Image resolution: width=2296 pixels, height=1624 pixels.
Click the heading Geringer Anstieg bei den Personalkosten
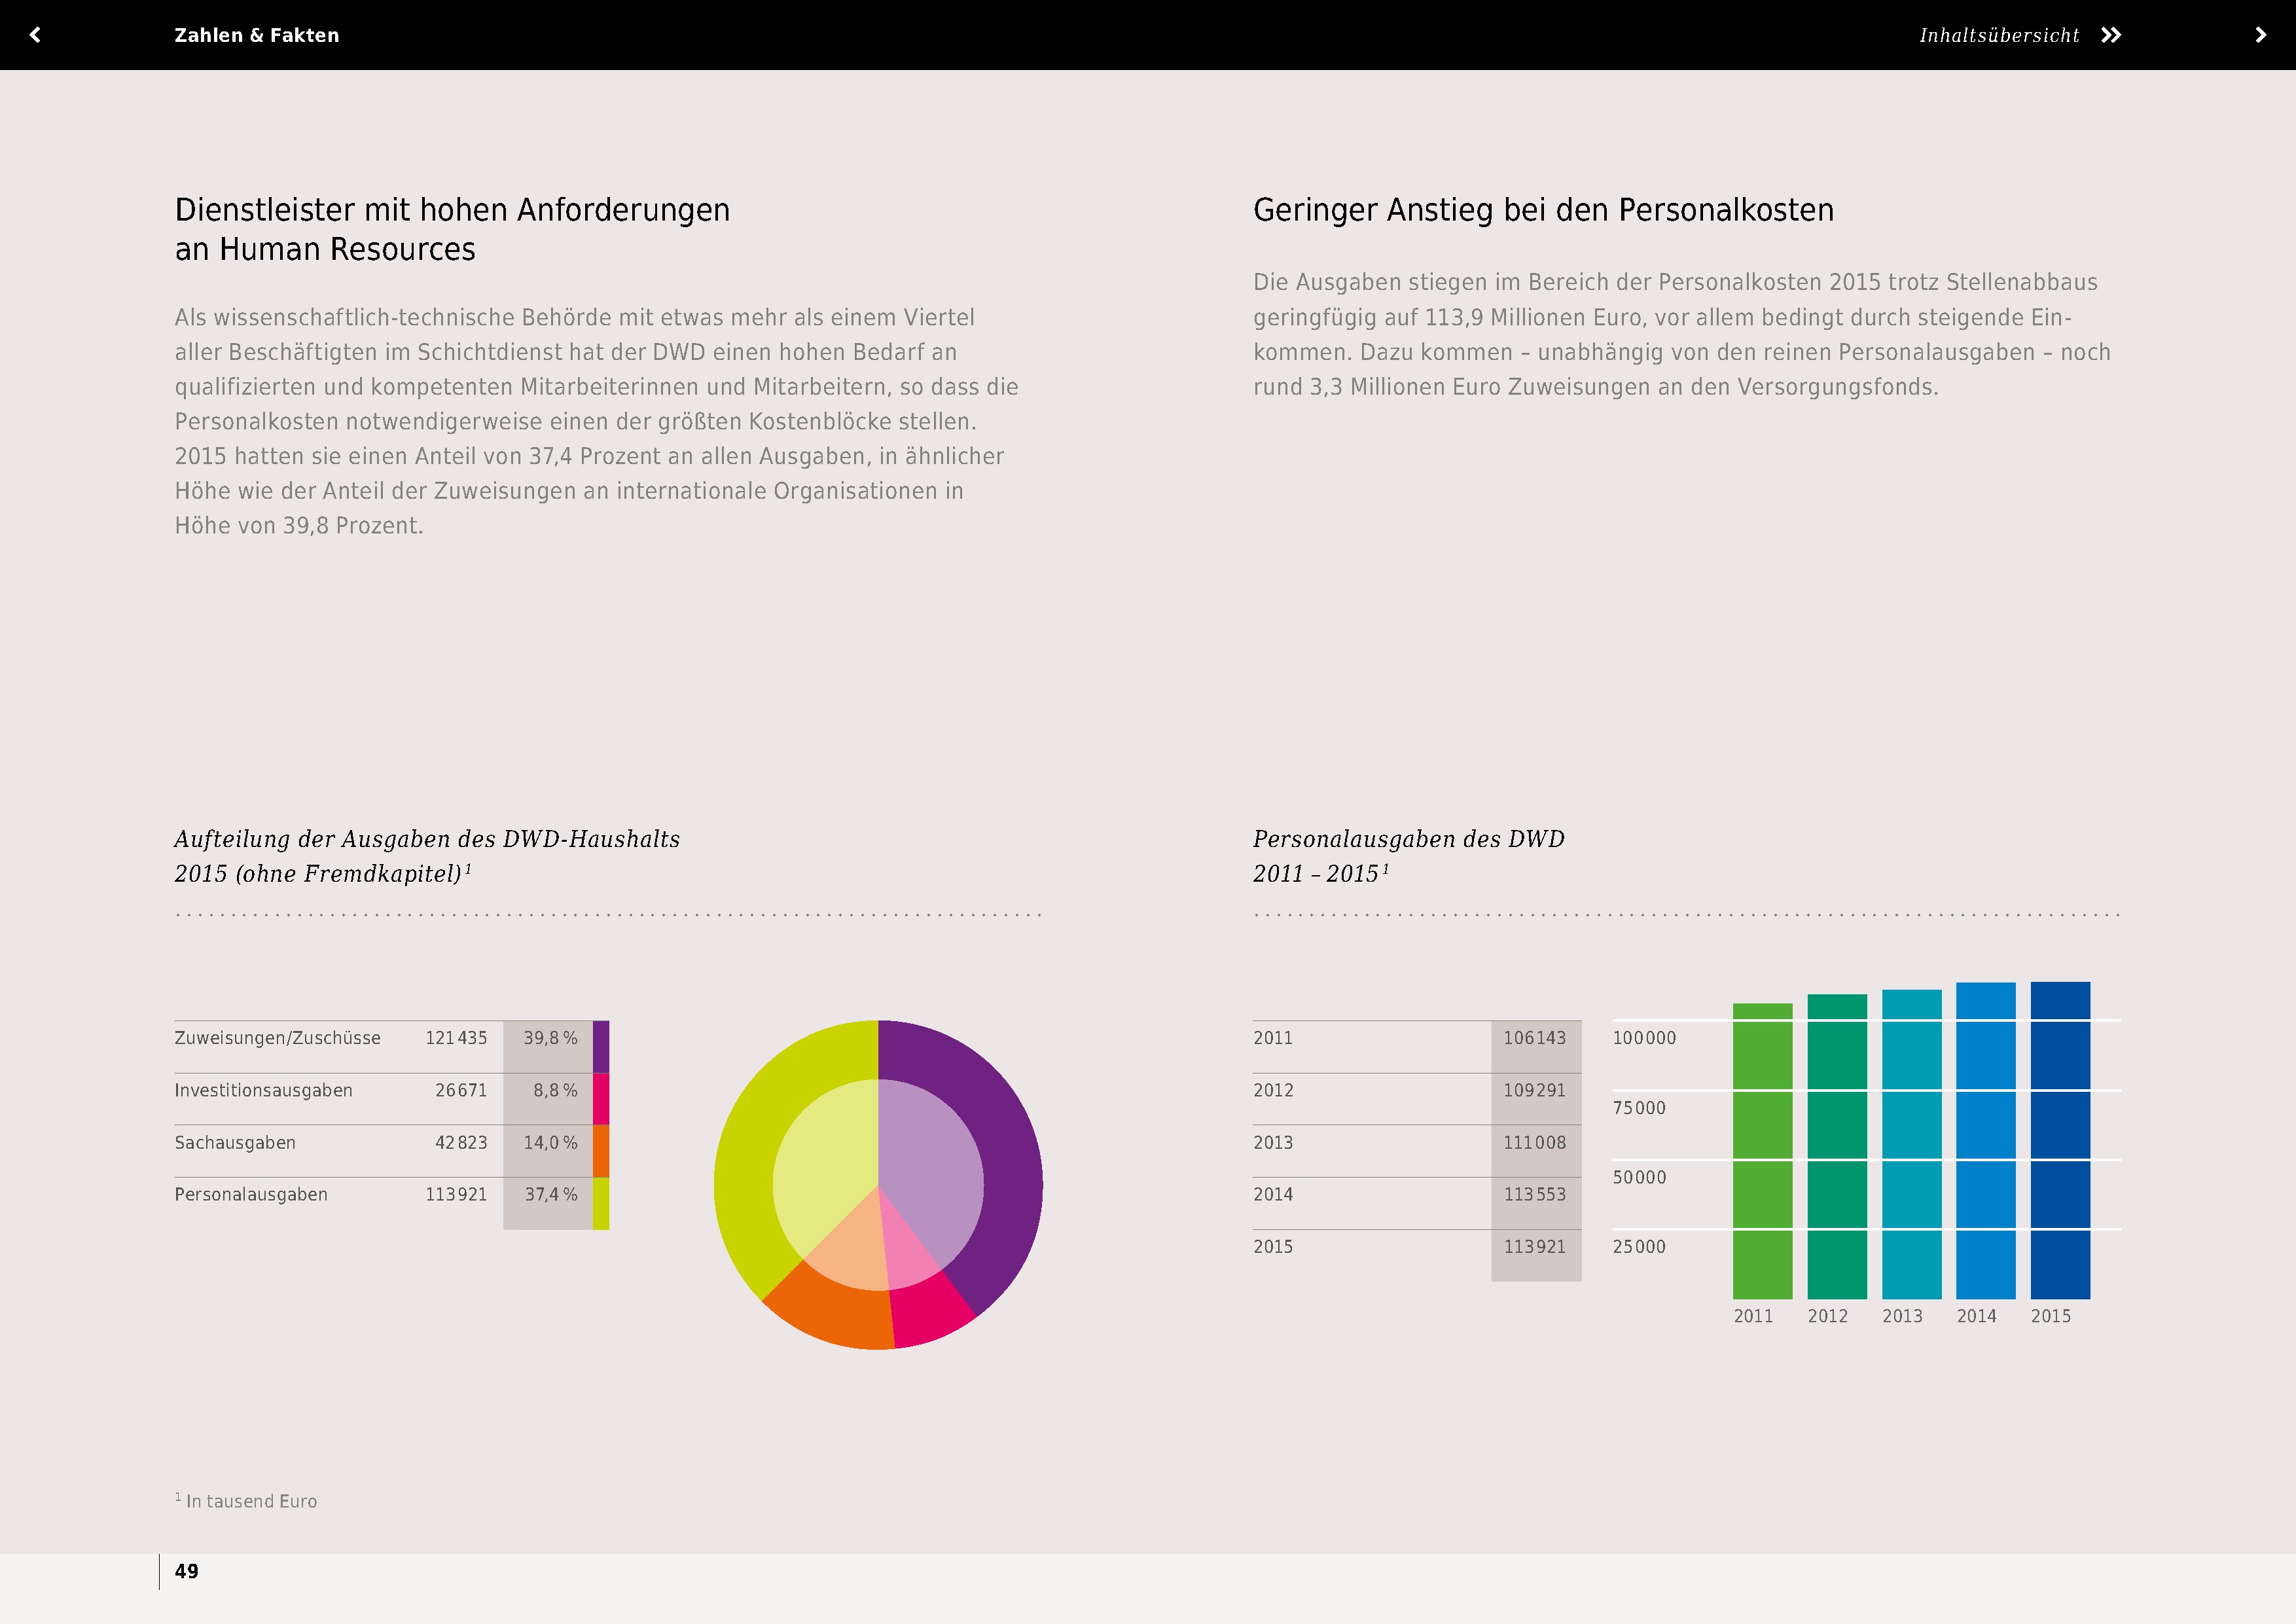(x=1543, y=210)
